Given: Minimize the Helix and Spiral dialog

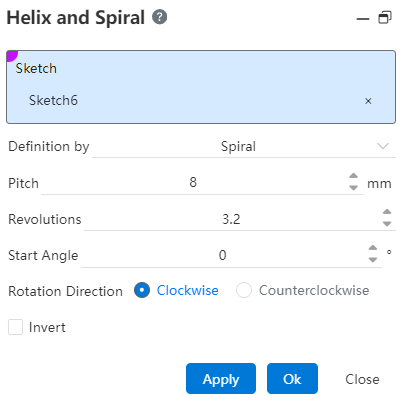Looking at the screenshot, I should coord(363,19).
